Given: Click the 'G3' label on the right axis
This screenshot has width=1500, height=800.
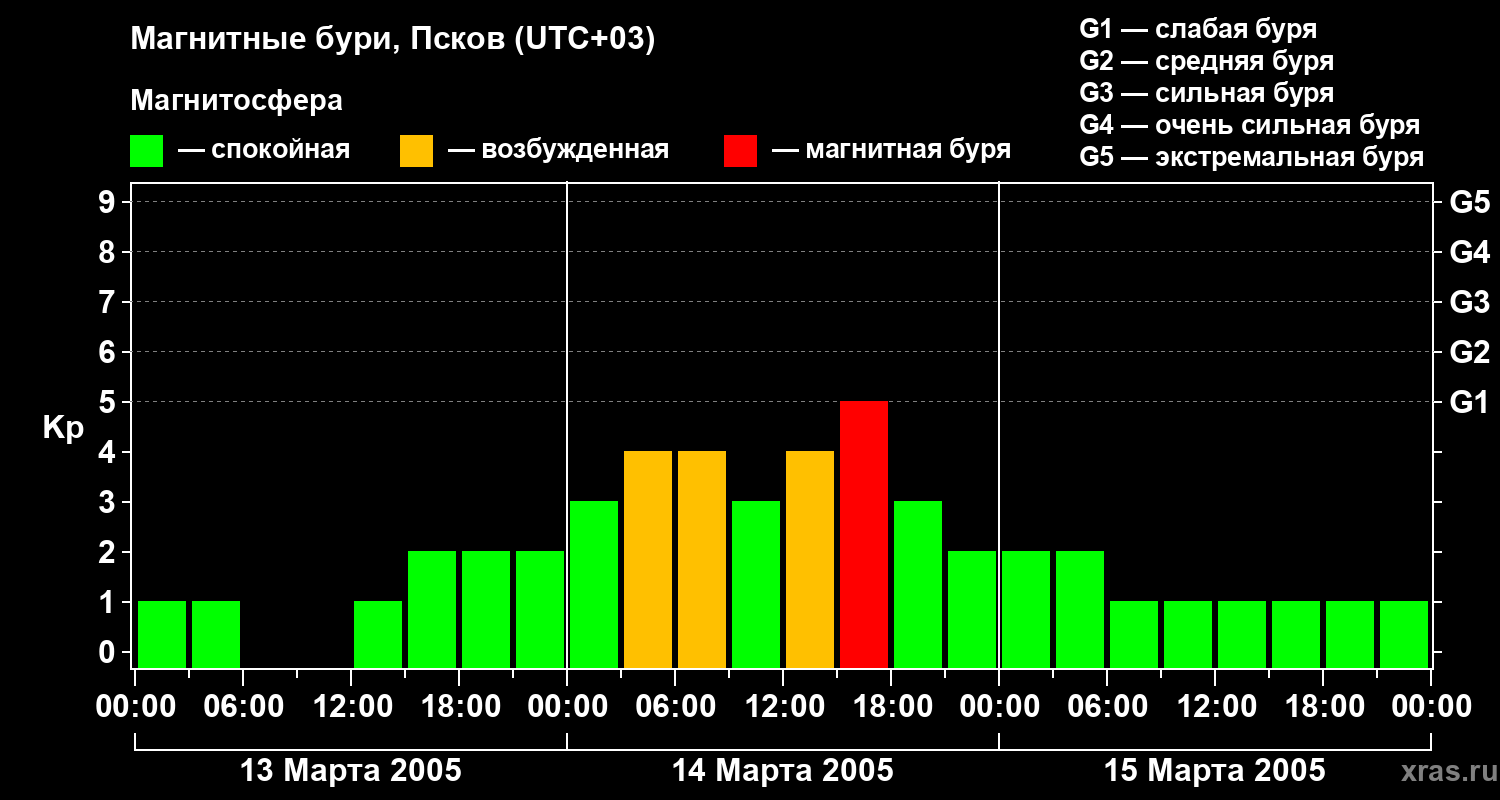Looking at the screenshot, I should [x=1469, y=302].
